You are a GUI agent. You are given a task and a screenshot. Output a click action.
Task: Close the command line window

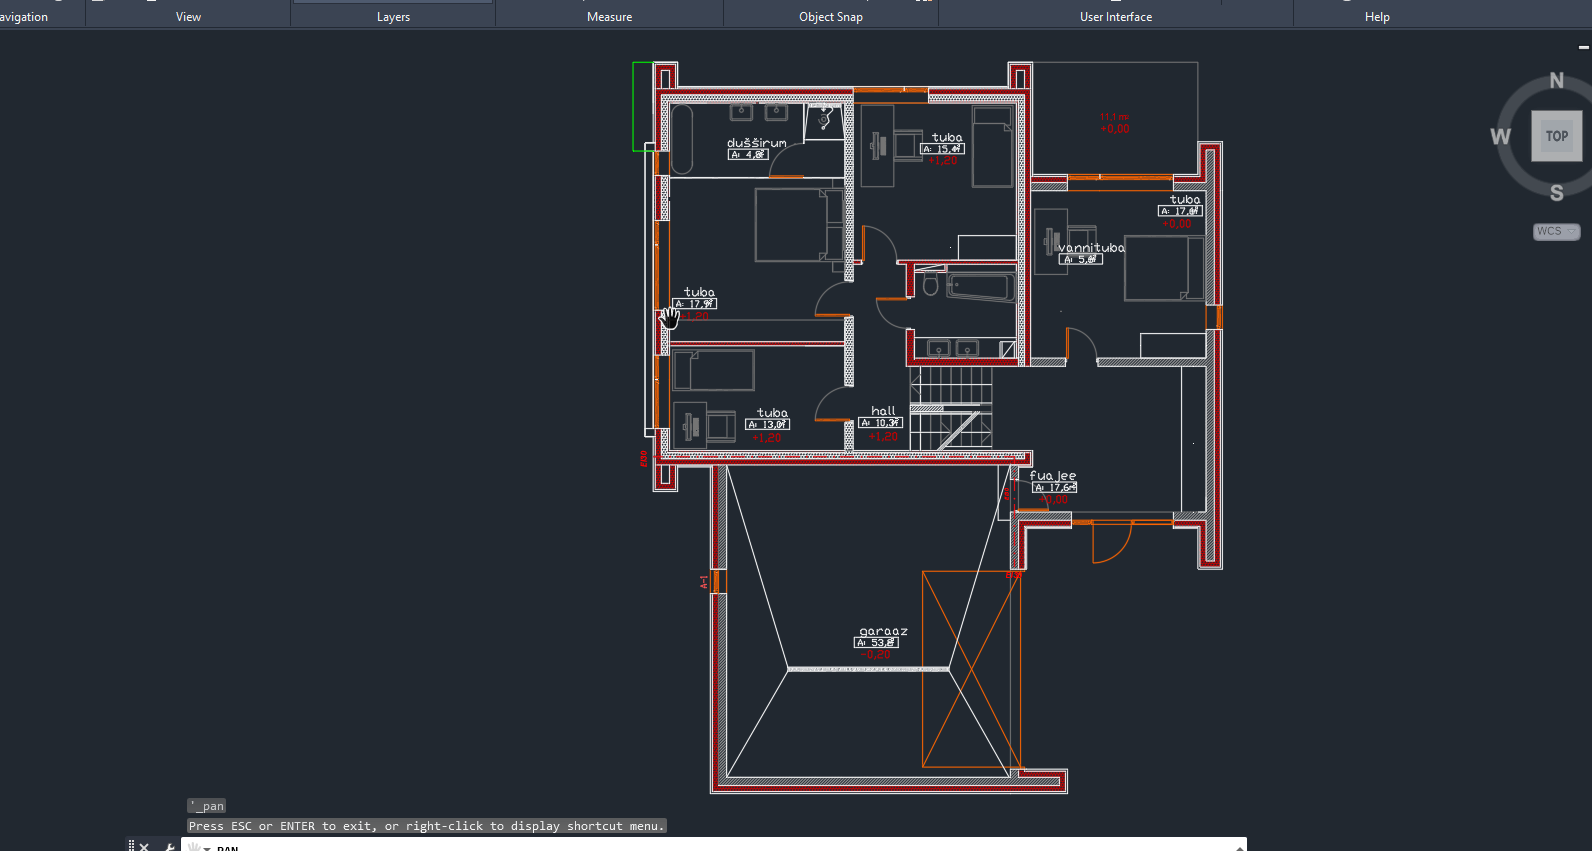(144, 846)
